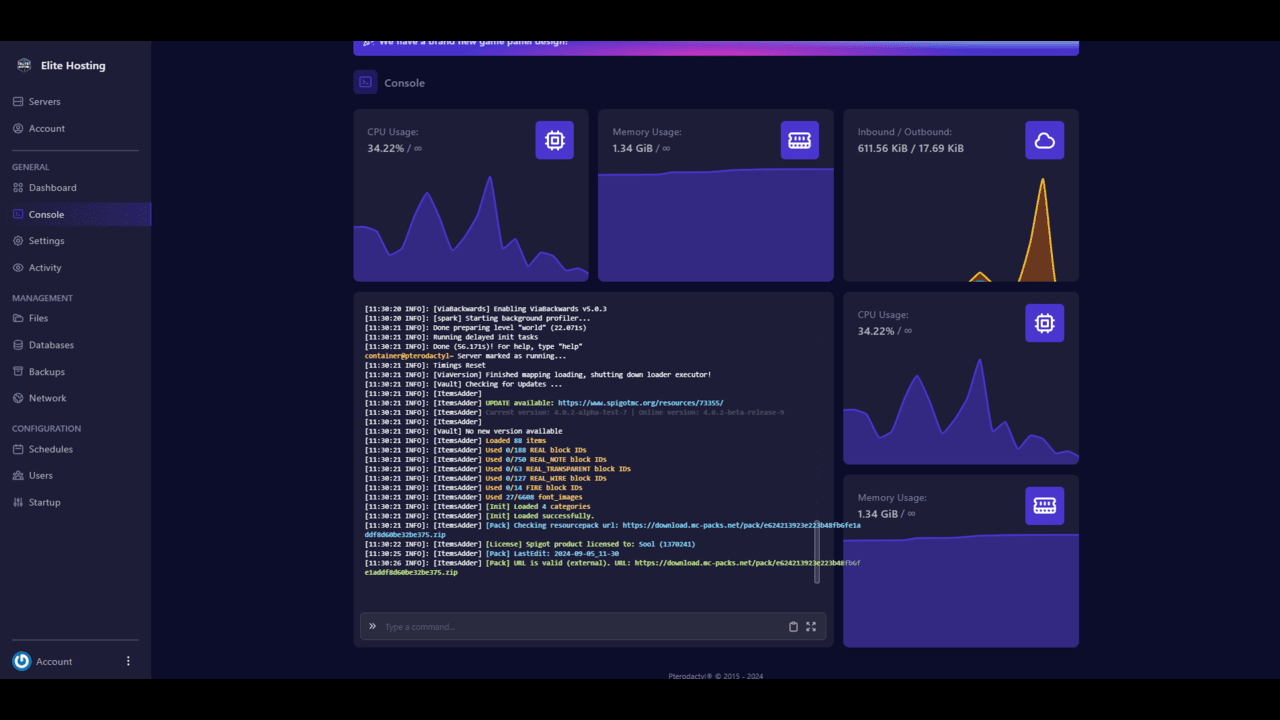The height and width of the screenshot is (720, 1280).
Task: Open Servers in the sidebar
Action: [x=44, y=102]
